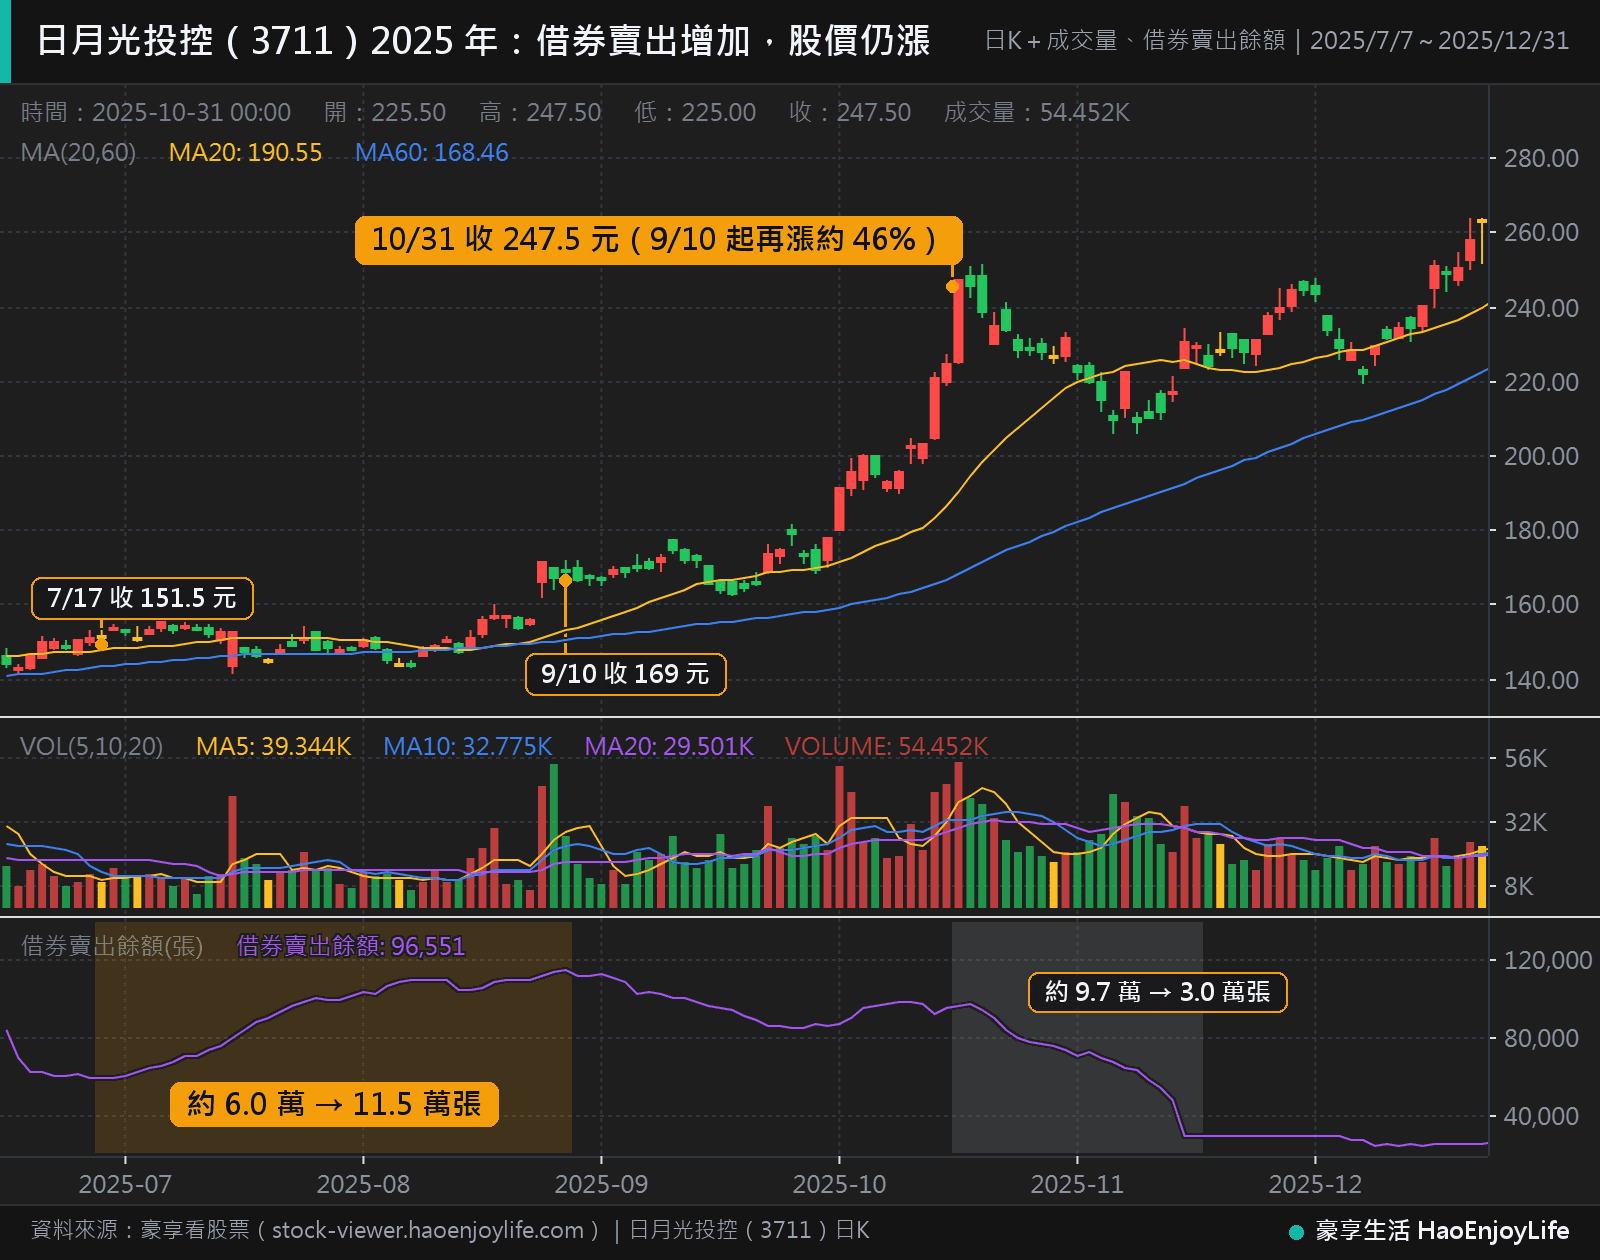Click the orange marker dot at 7/17 candle

click(101, 644)
